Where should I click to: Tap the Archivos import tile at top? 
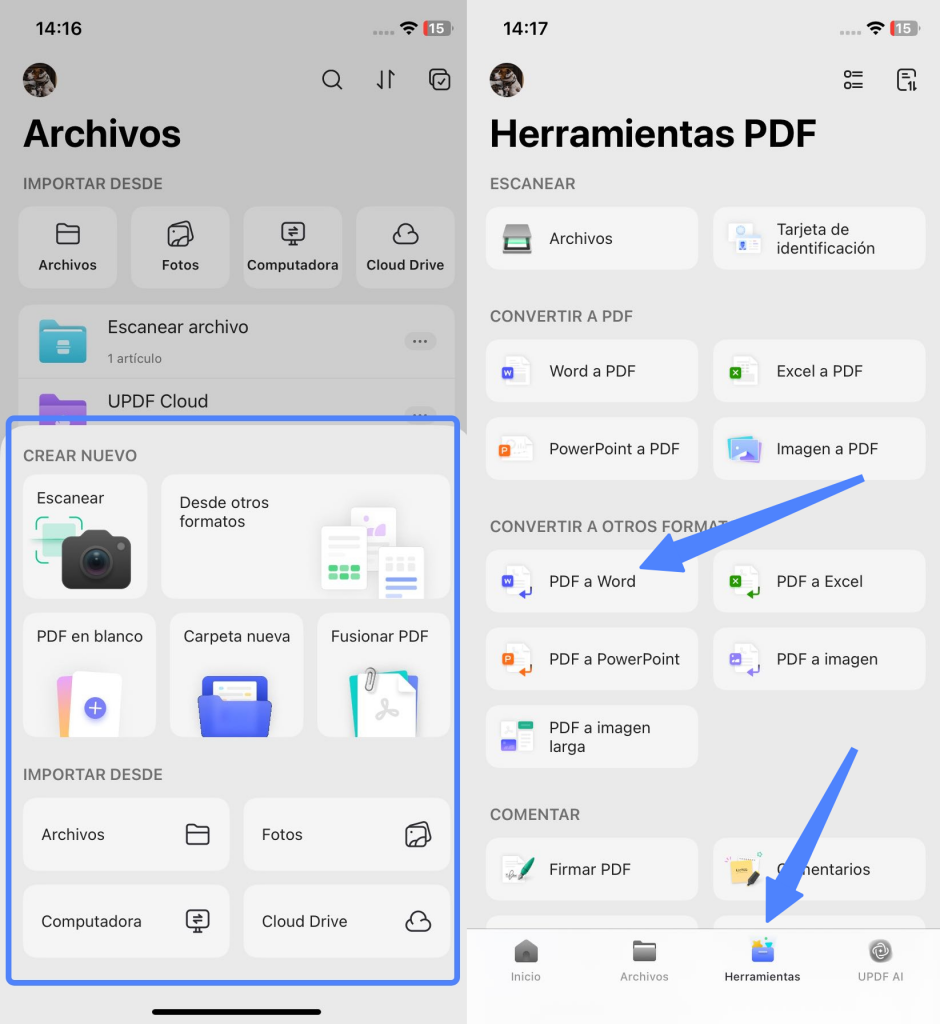(68, 248)
